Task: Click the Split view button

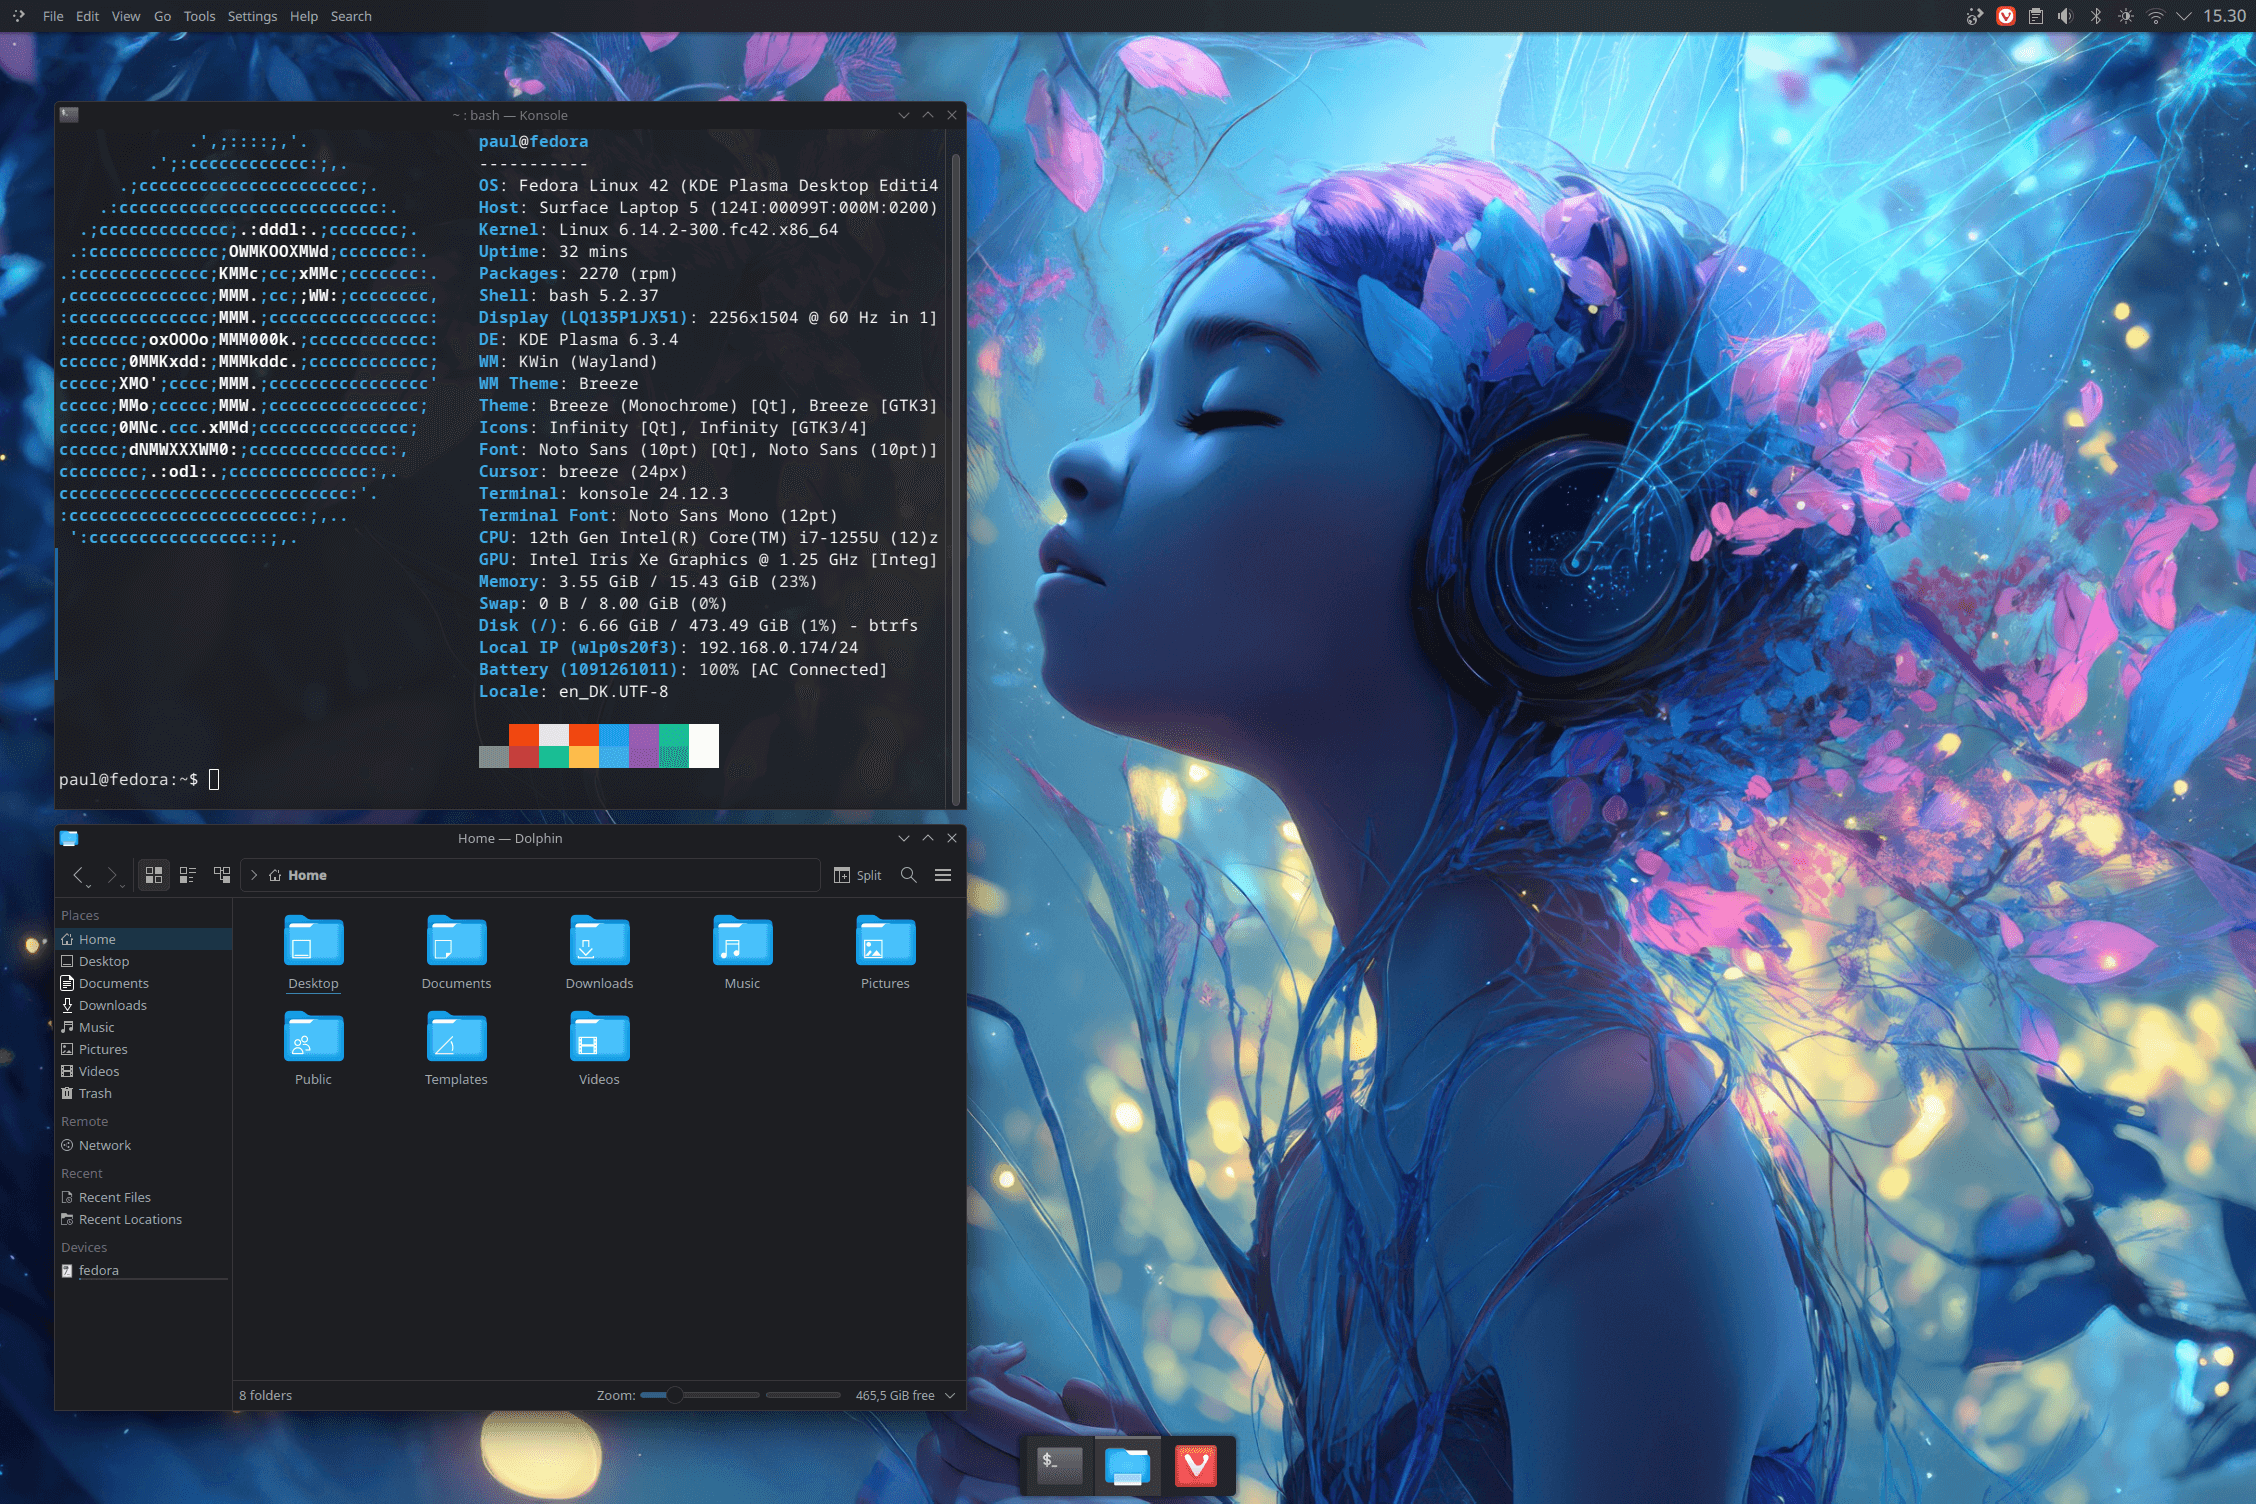Action: point(857,875)
